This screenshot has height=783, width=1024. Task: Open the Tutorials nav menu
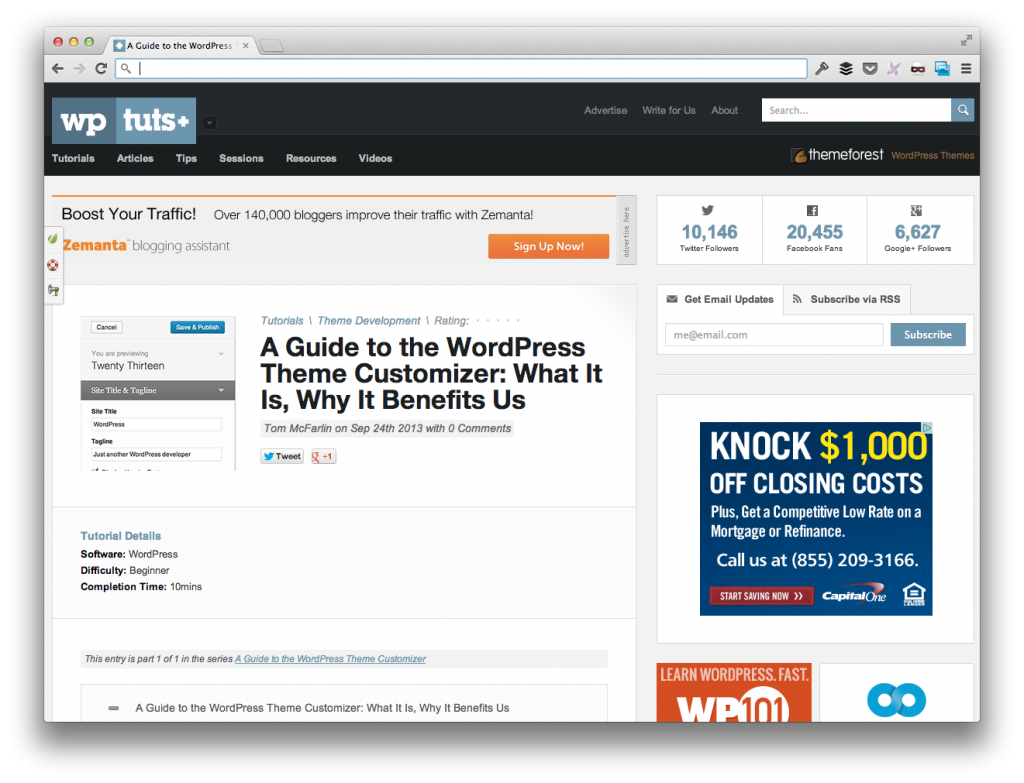[73, 158]
